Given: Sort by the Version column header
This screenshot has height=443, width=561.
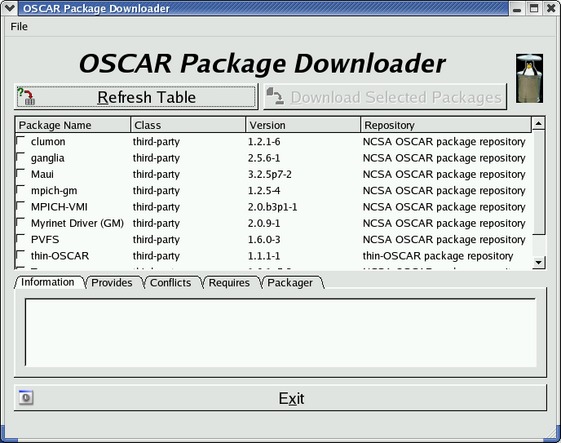Looking at the screenshot, I should point(303,125).
